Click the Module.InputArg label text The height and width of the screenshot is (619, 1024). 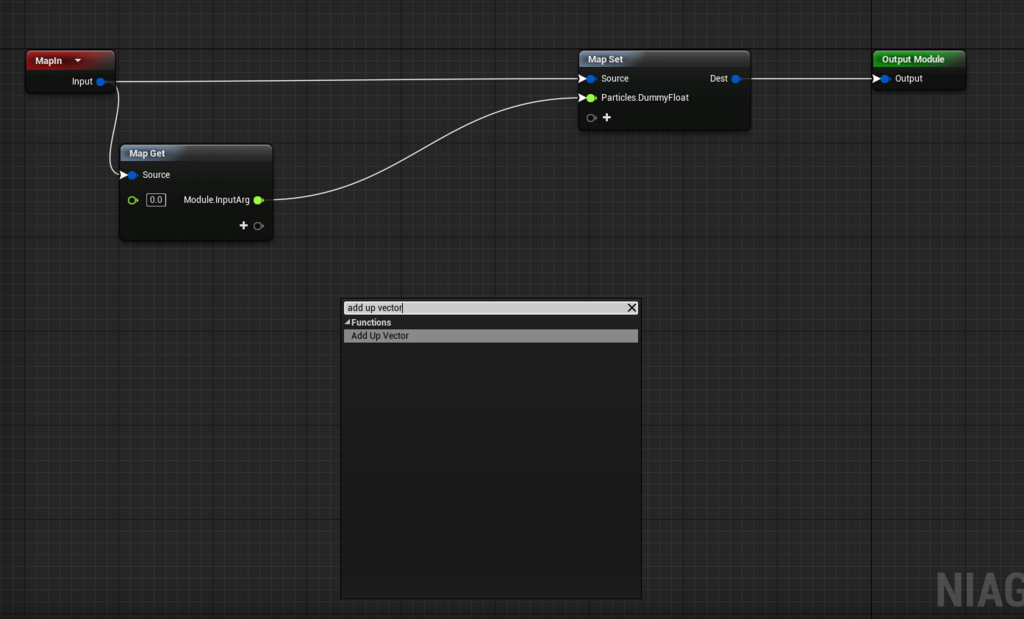tap(216, 200)
